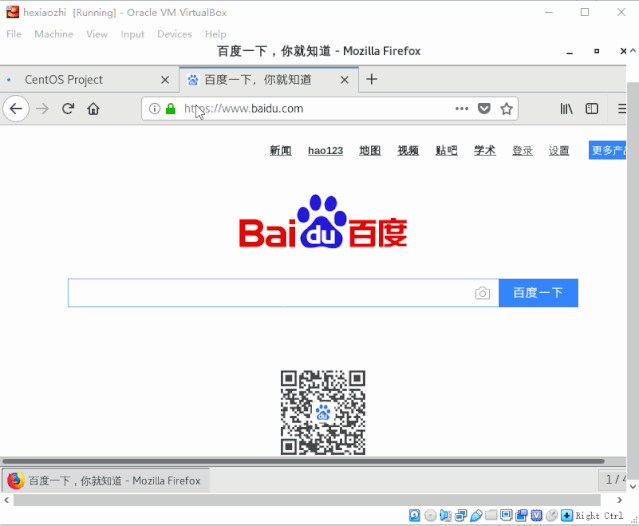Viewport: 639px width, 526px height.
Task: Switch to the CentOS Project tab
Action: [x=89, y=79]
